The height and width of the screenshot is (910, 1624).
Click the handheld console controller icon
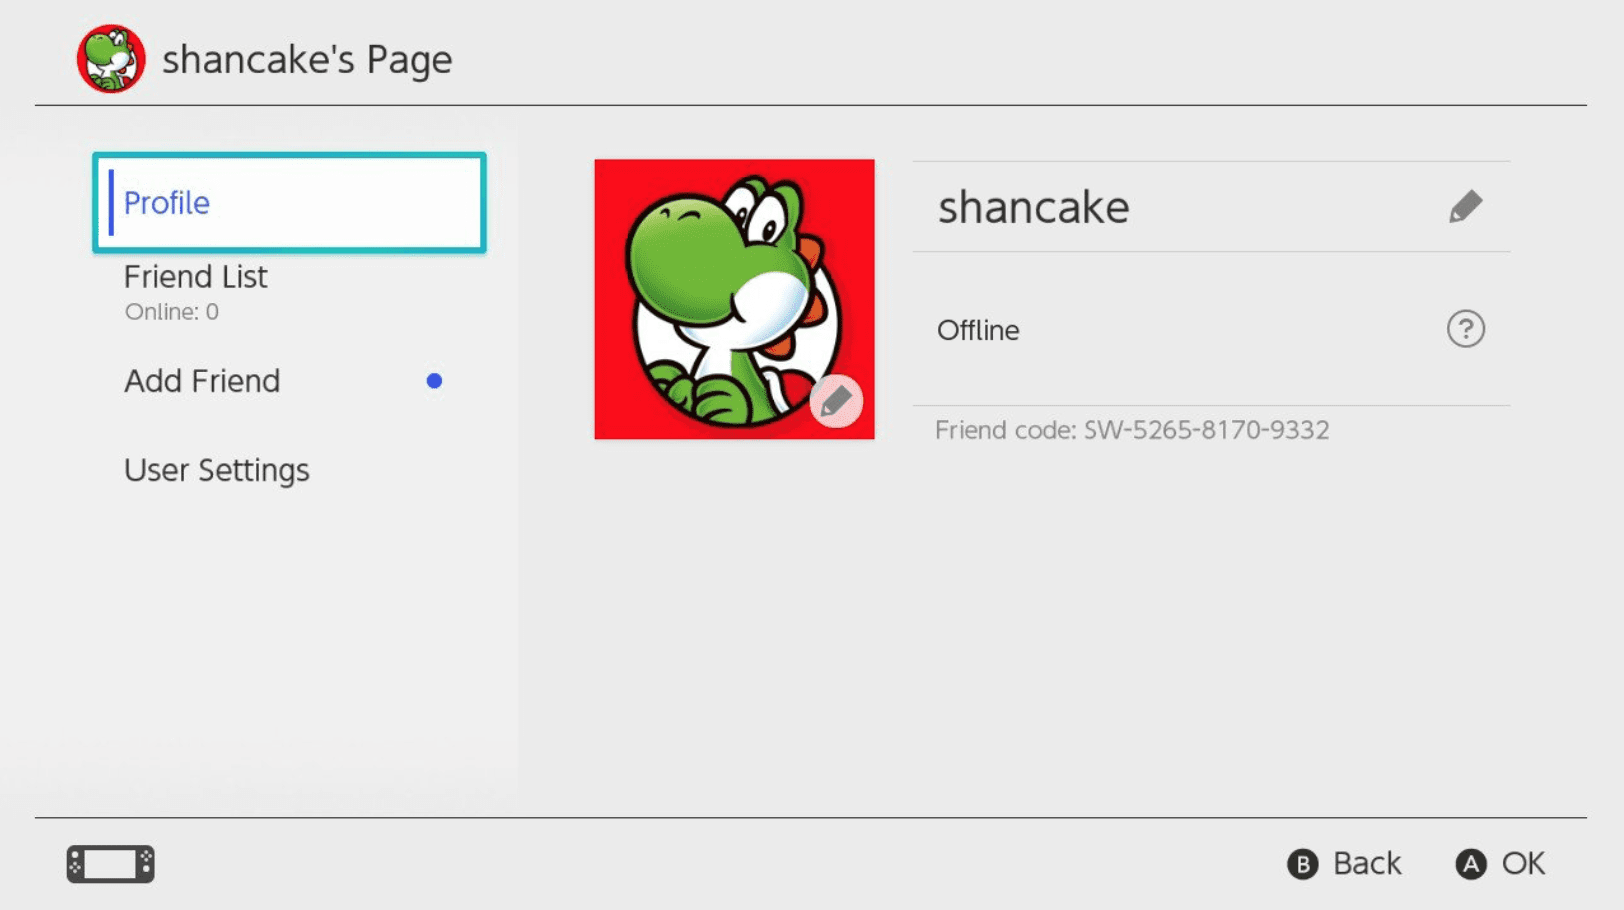[111, 864]
